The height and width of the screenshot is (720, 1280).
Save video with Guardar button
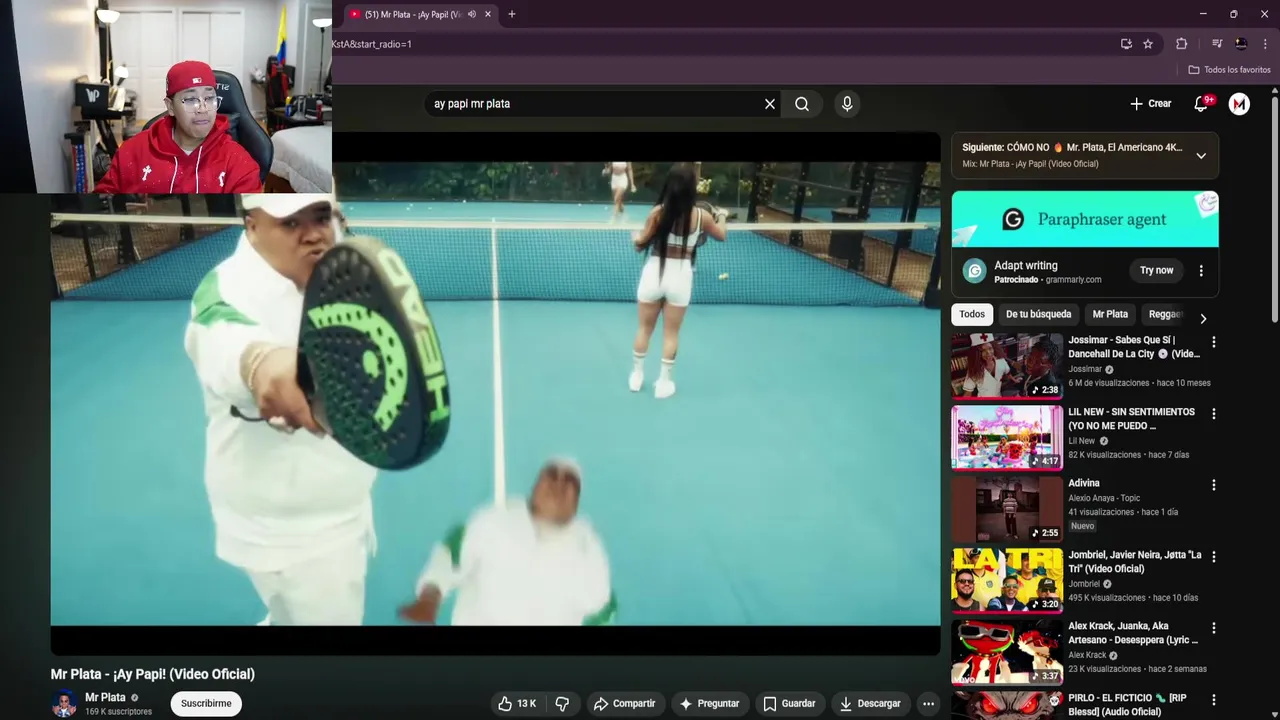coord(789,704)
